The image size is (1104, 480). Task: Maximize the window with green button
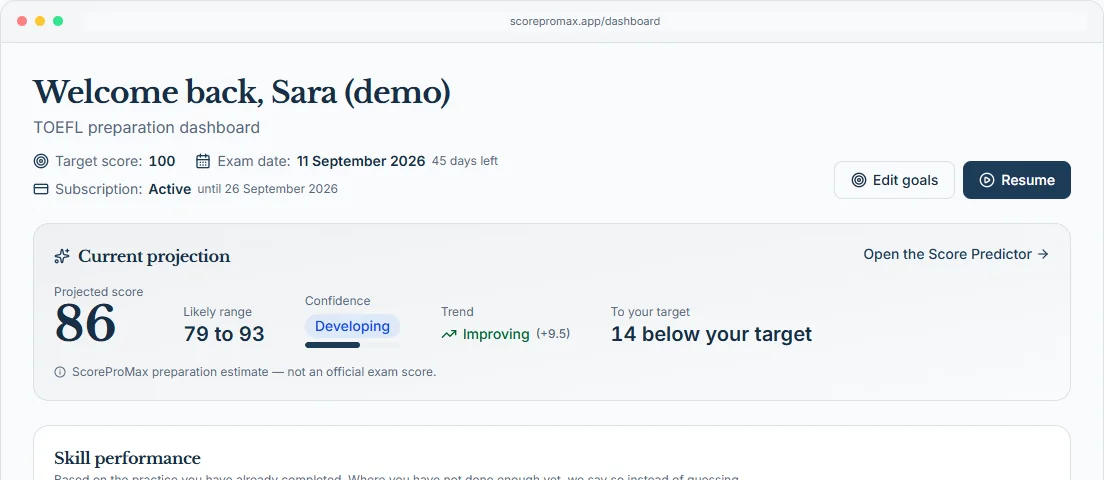pos(58,21)
